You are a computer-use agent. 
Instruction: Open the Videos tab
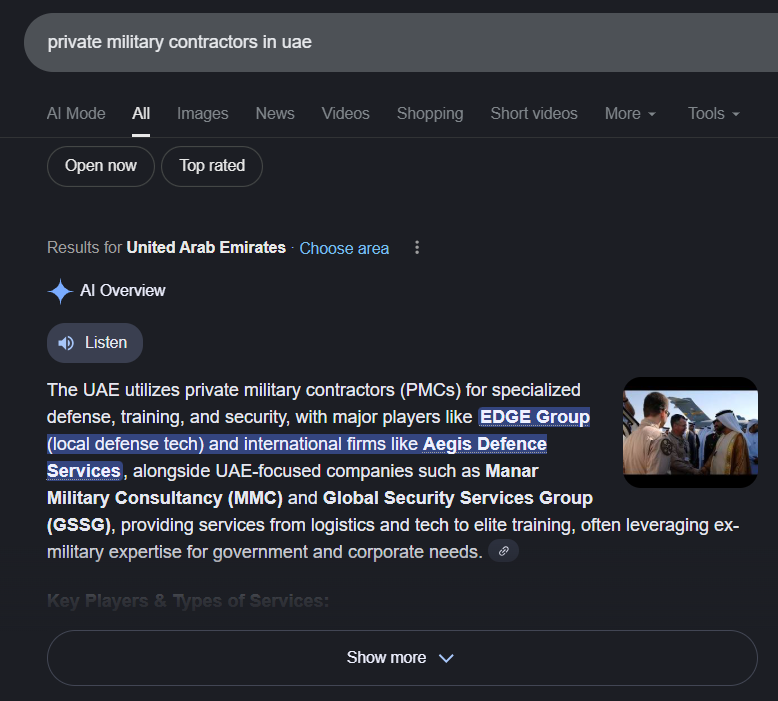(345, 114)
